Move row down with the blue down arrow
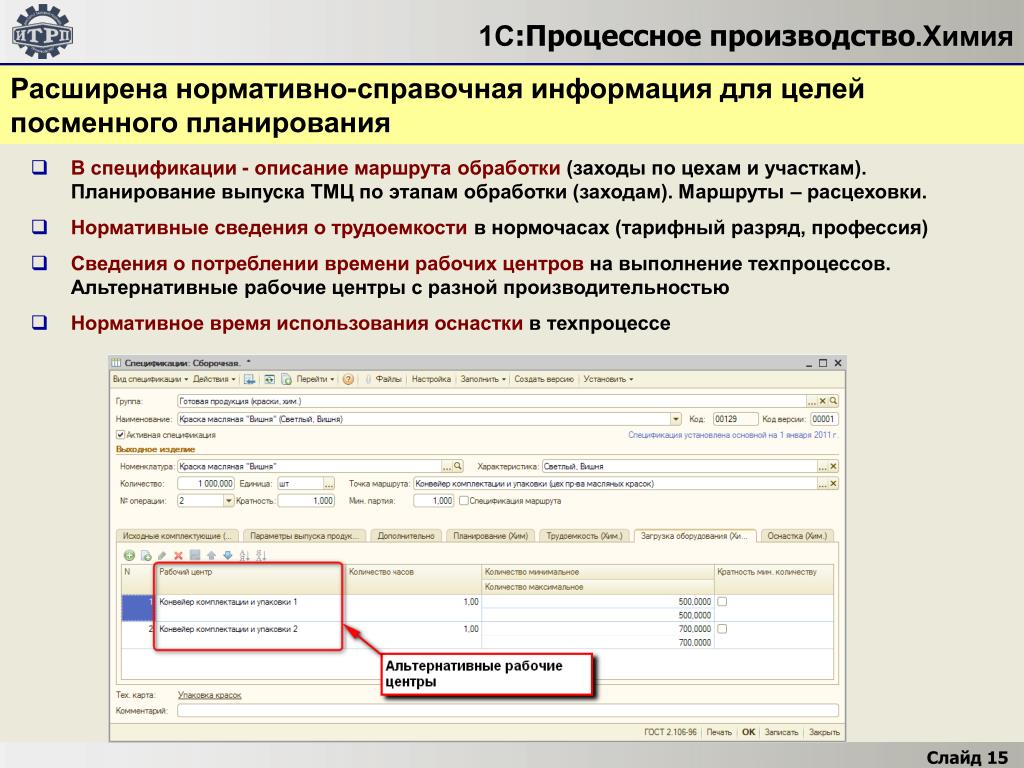The height and width of the screenshot is (768, 1024). (227, 556)
